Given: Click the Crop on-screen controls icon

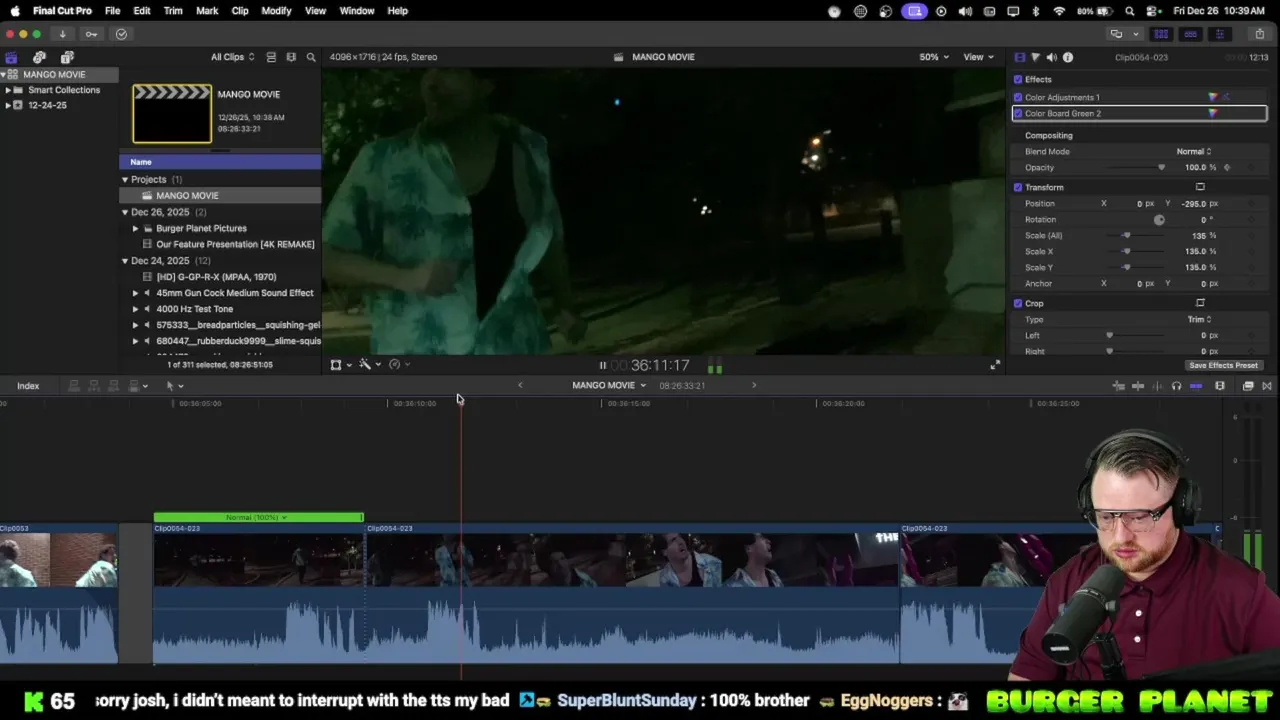Looking at the screenshot, I should tap(1200, 303).
